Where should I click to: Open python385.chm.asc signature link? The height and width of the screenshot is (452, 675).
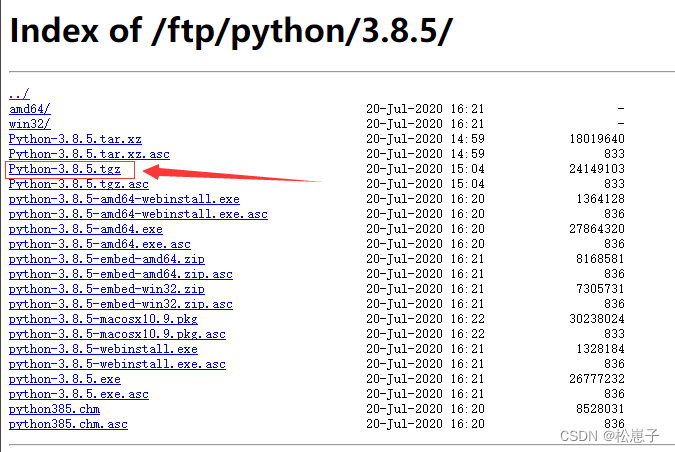68,424
